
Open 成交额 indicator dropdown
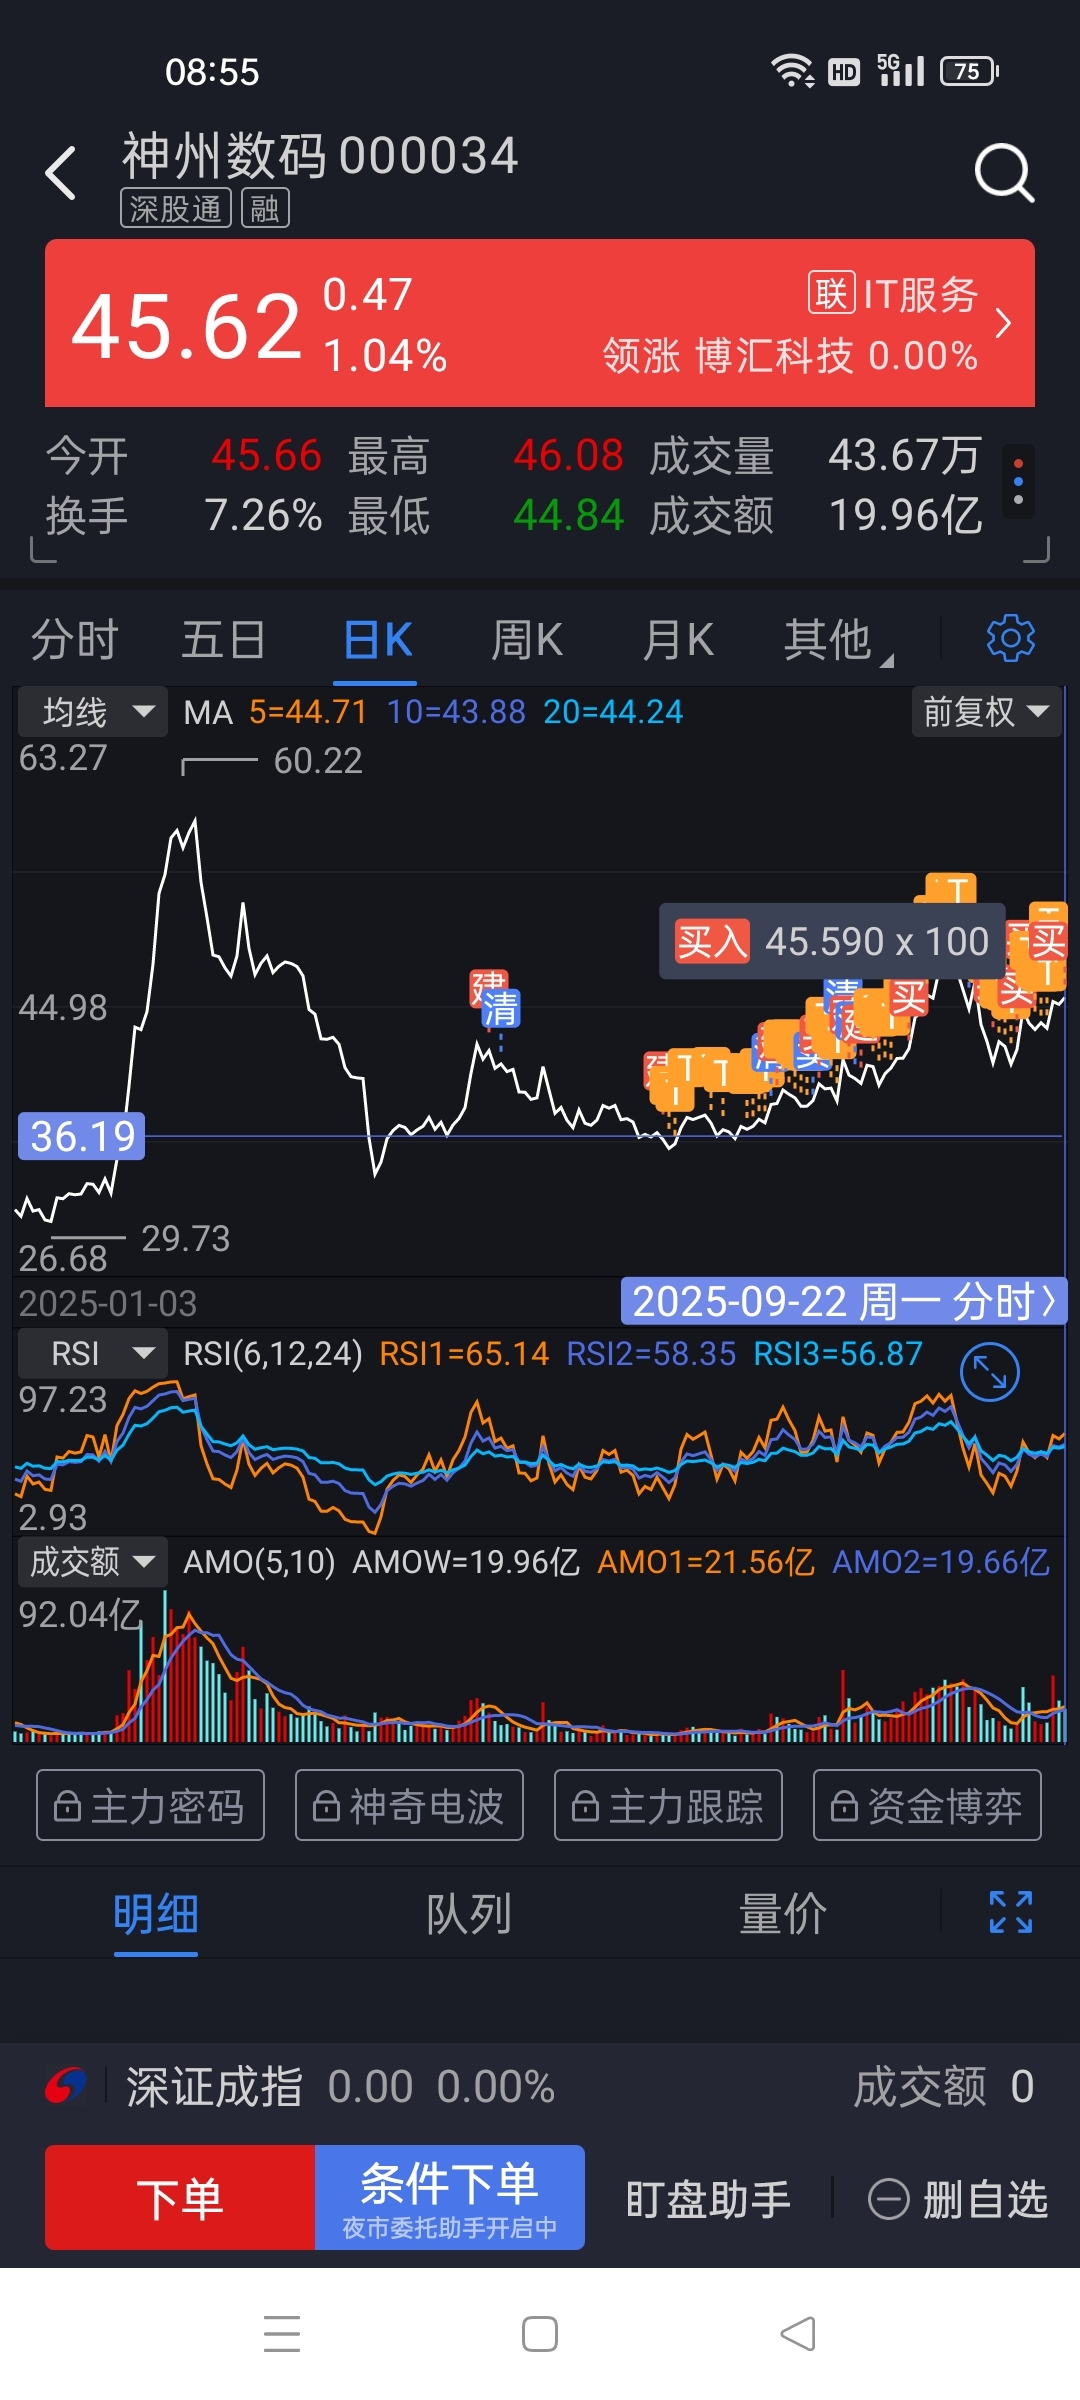(x=93, y=1561)
